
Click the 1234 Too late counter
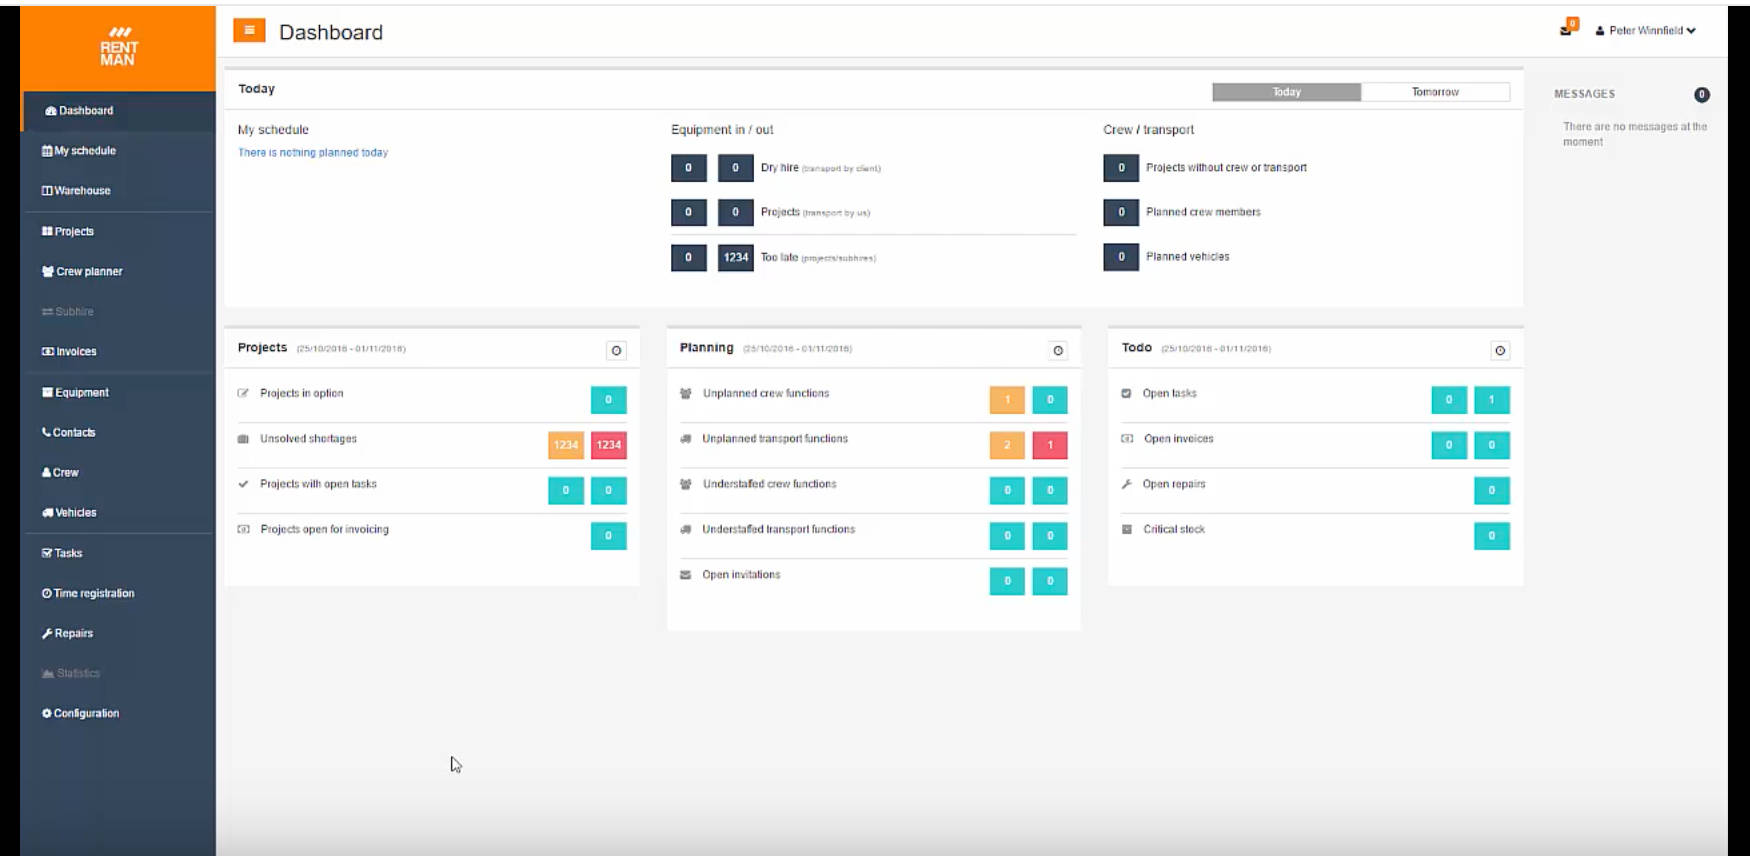(735, 257)
